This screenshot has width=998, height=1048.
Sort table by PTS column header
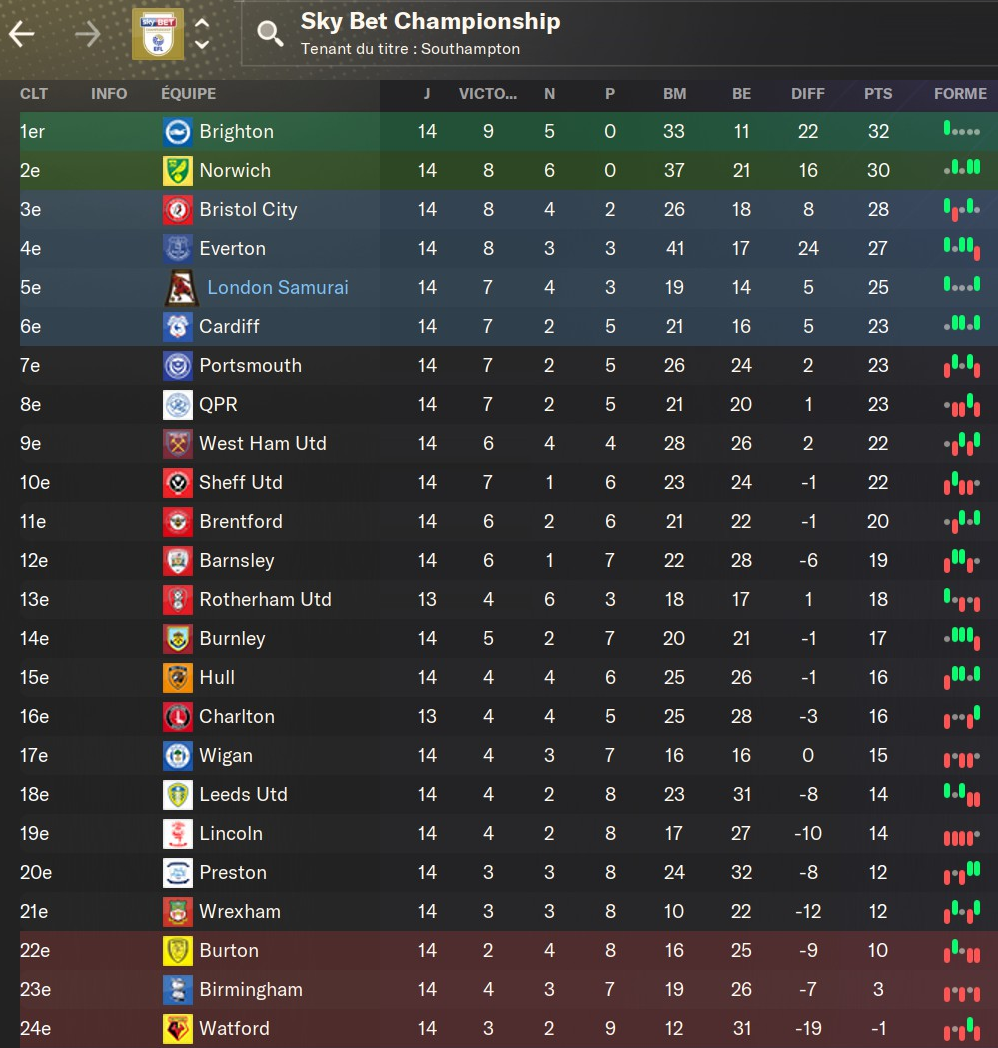878,94
